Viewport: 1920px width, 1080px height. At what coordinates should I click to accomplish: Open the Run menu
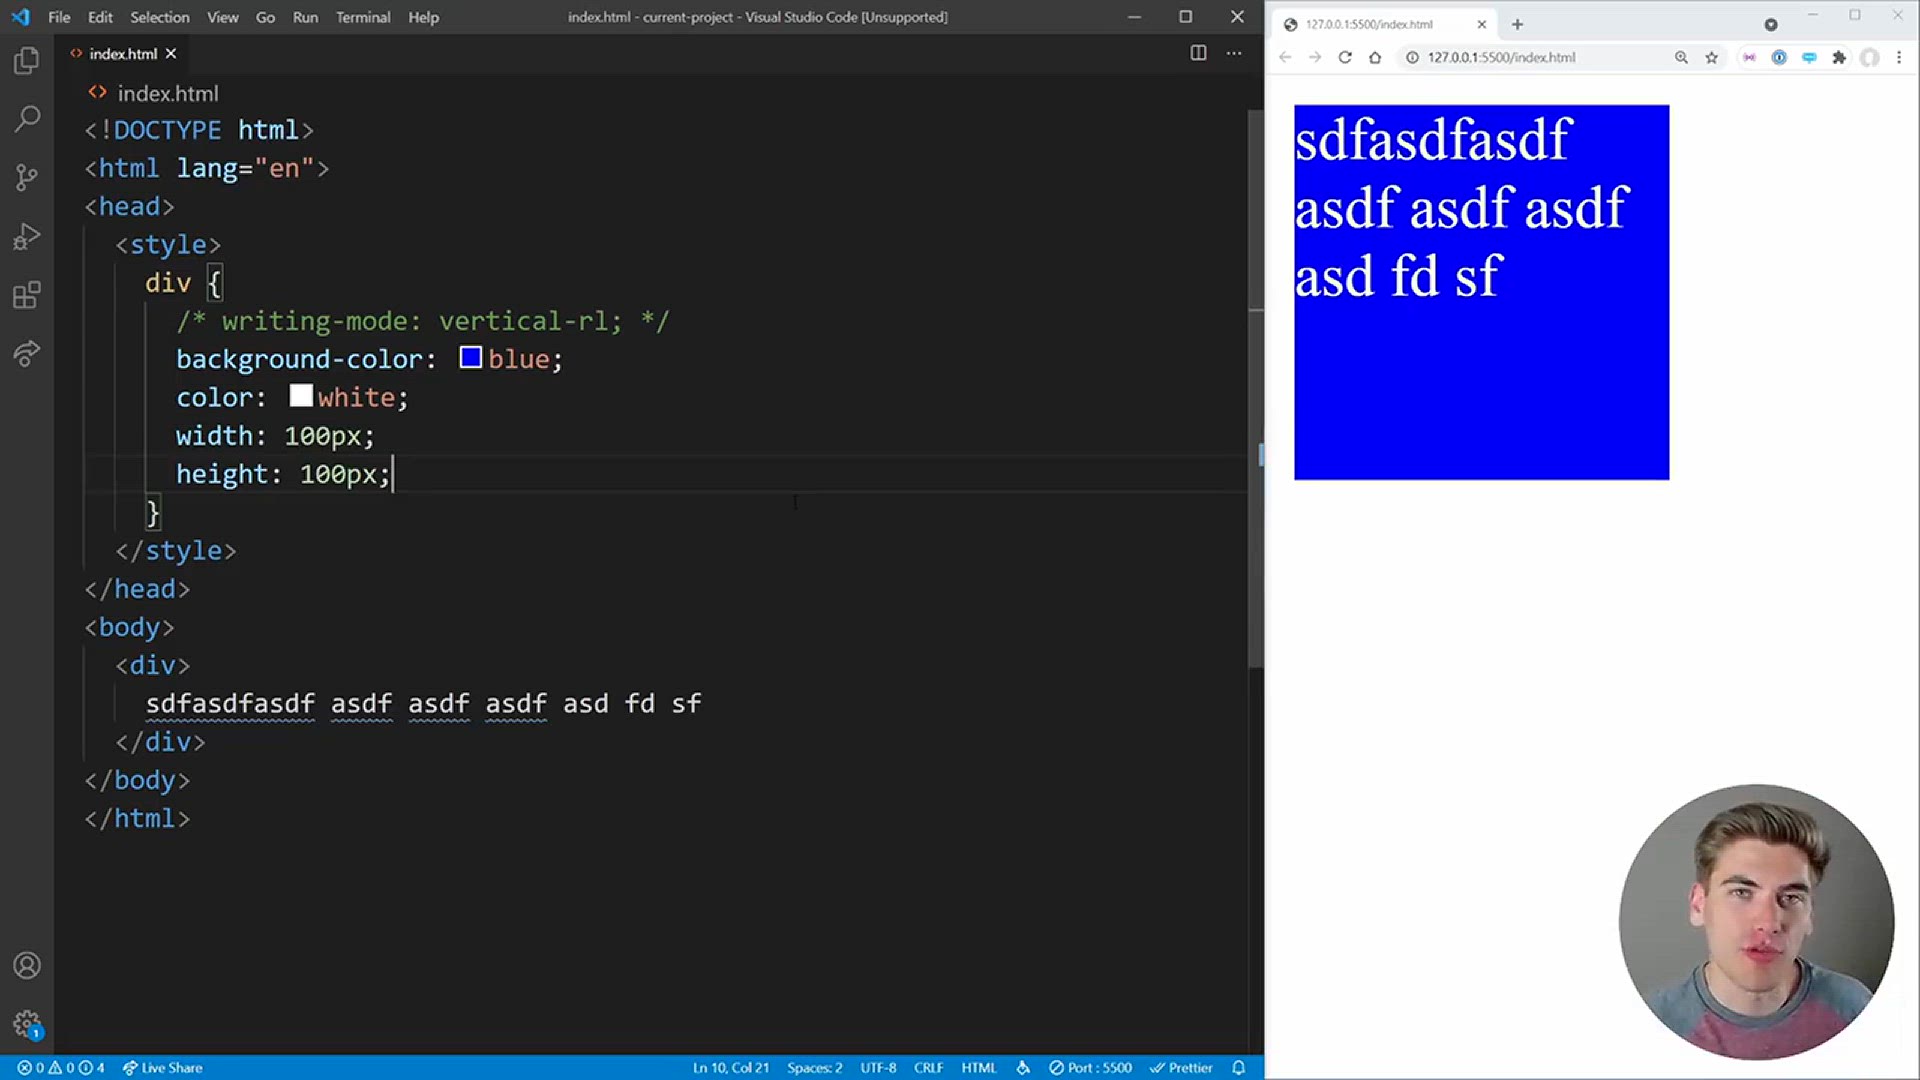point(305,17)
